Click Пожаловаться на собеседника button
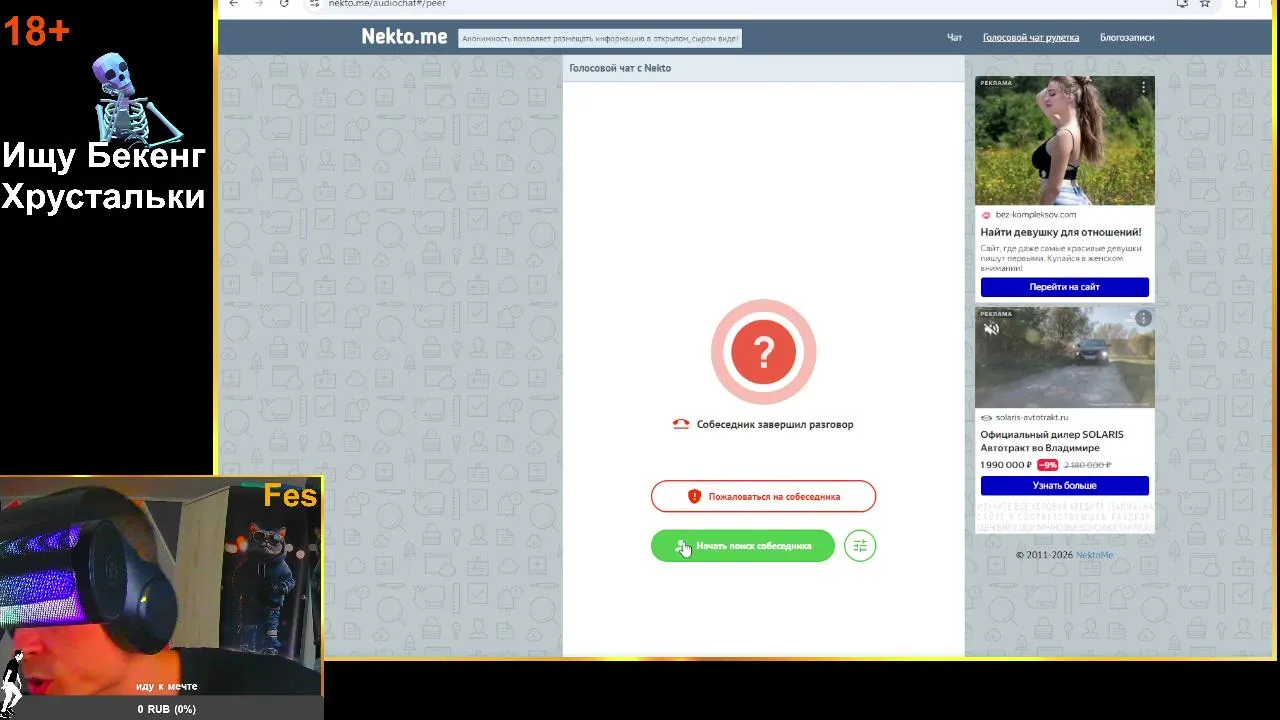The width and height of the screenshot is (1280, 720). (x=763, y=496)
